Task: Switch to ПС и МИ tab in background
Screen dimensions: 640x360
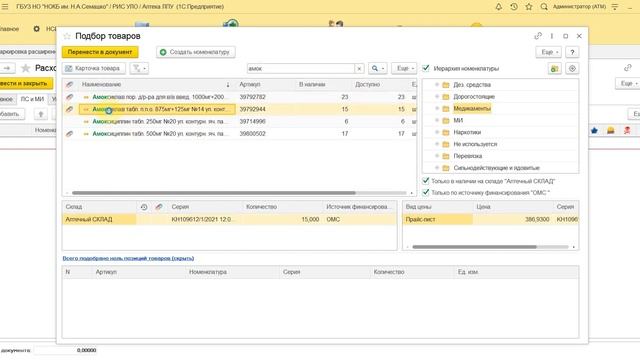Action: point(32,99)
